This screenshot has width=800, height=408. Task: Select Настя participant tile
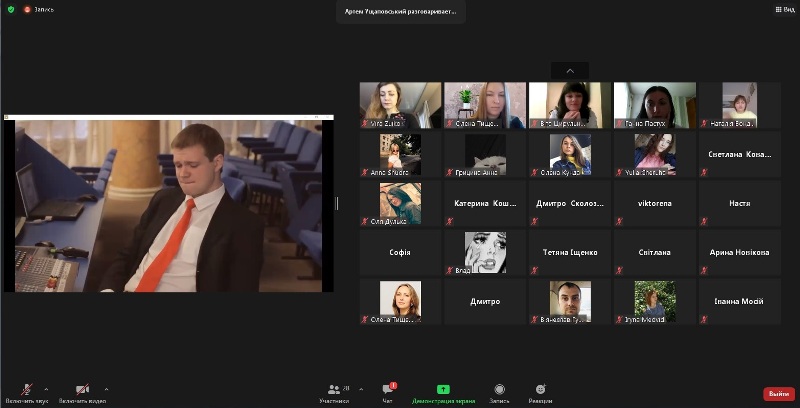coord(739,203)
